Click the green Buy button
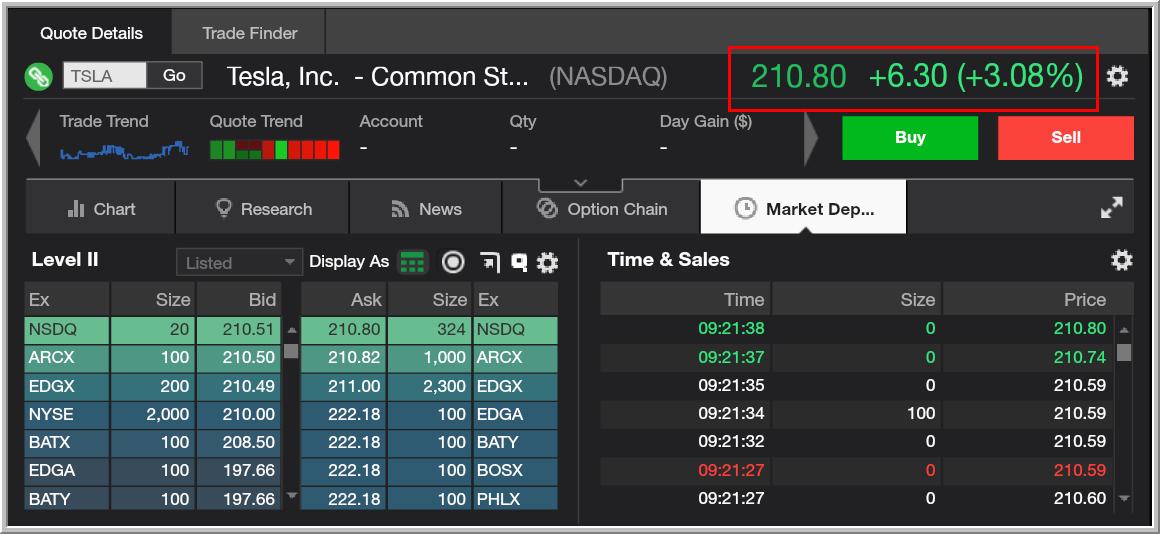This screenshot has width=1160, height=534. (x=910, y=138)
